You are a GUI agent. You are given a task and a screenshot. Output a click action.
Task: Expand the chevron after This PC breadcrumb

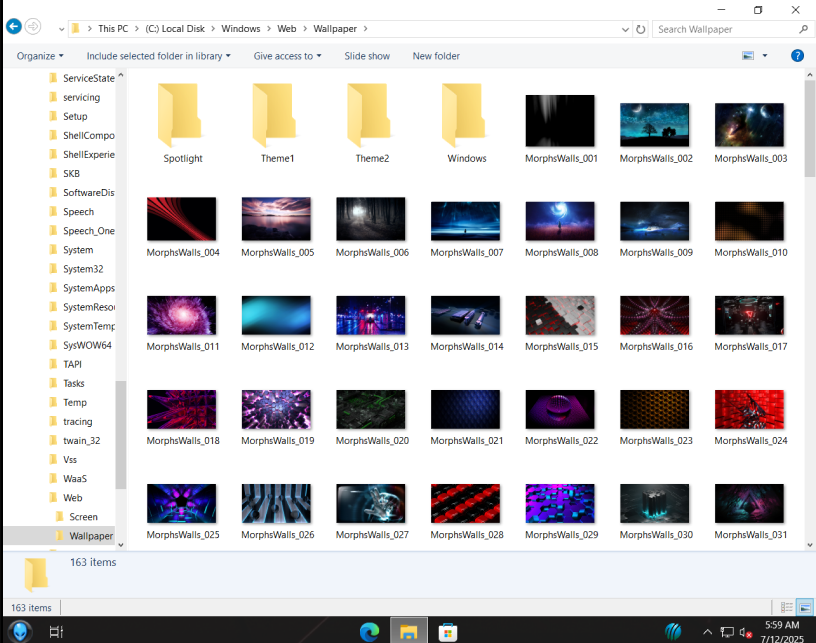137,29
